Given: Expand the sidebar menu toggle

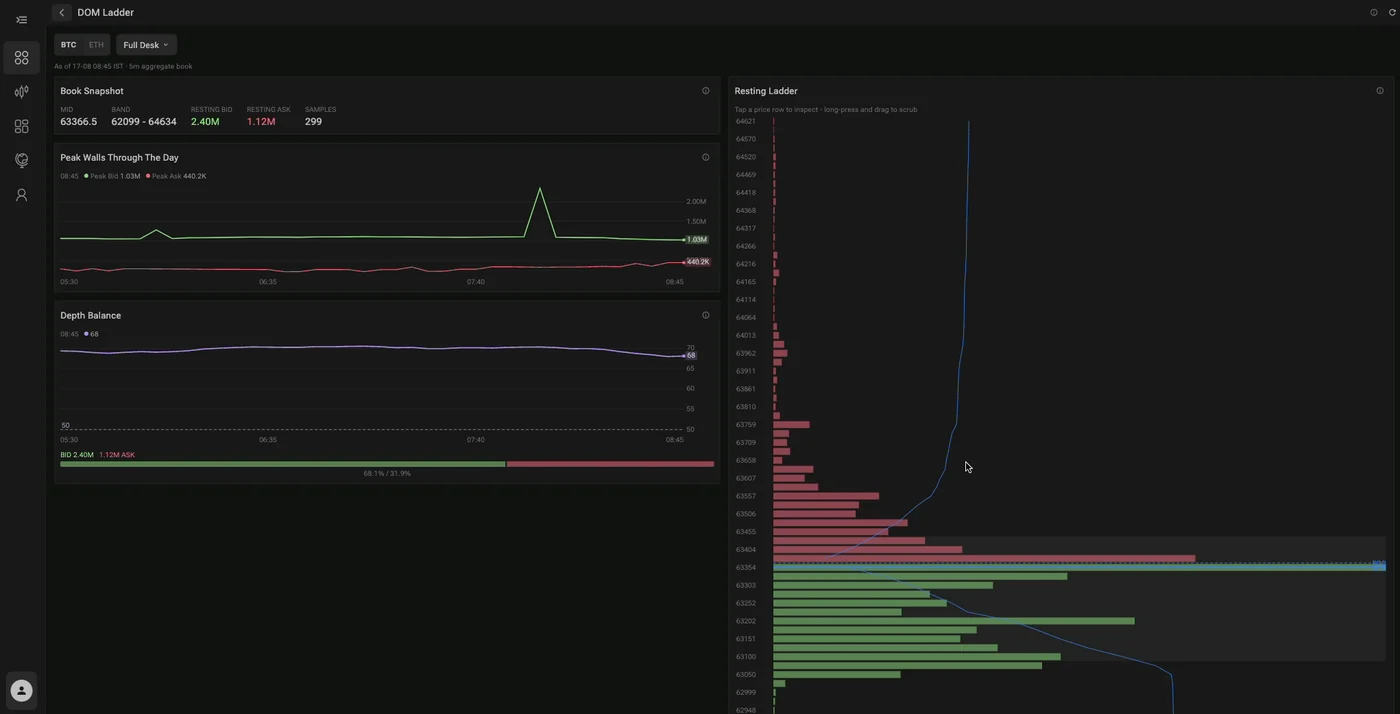Looking at the screenshot, I should click(21, 20).
